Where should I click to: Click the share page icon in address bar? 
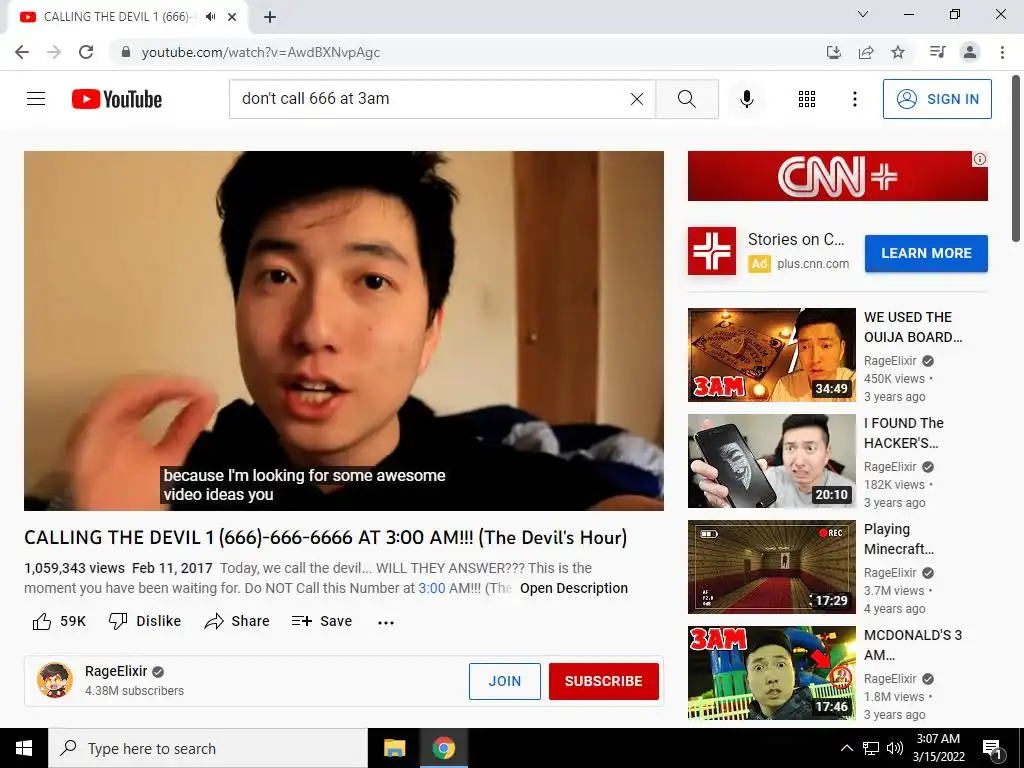point(866,52)
